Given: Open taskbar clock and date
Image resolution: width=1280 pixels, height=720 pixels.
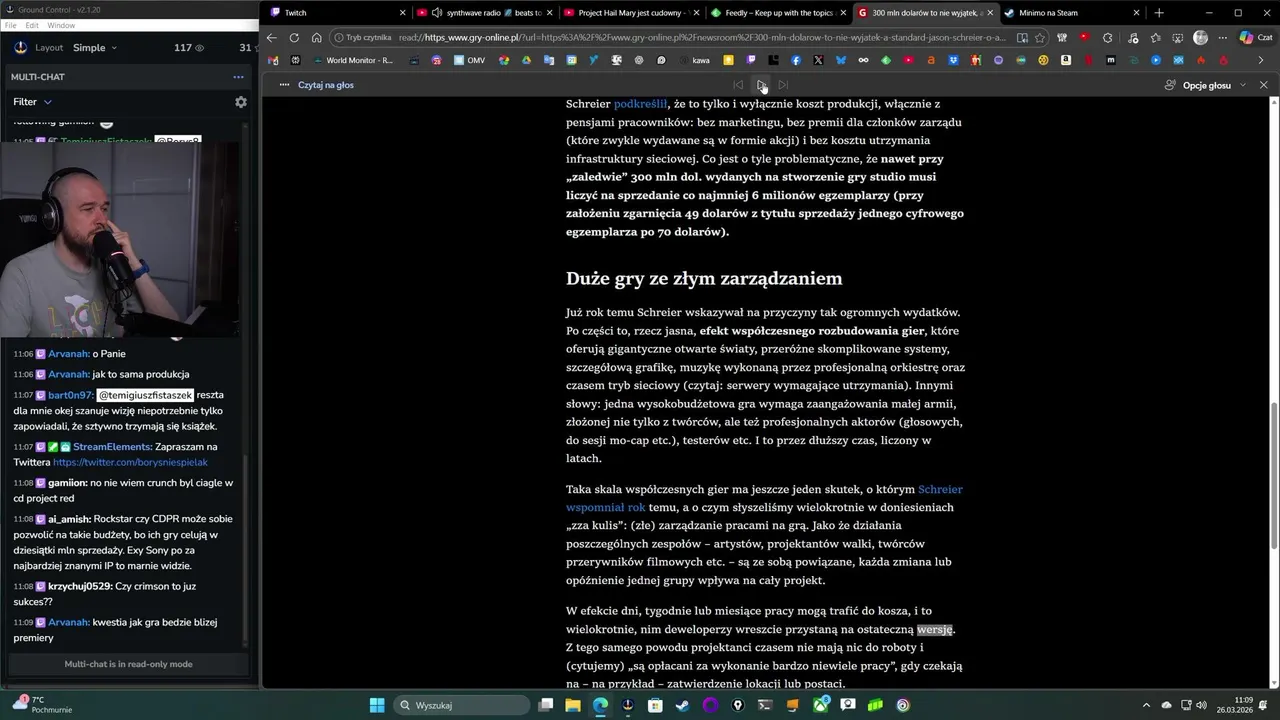Looking at the screenshot, I should (x=1234, y=705).
